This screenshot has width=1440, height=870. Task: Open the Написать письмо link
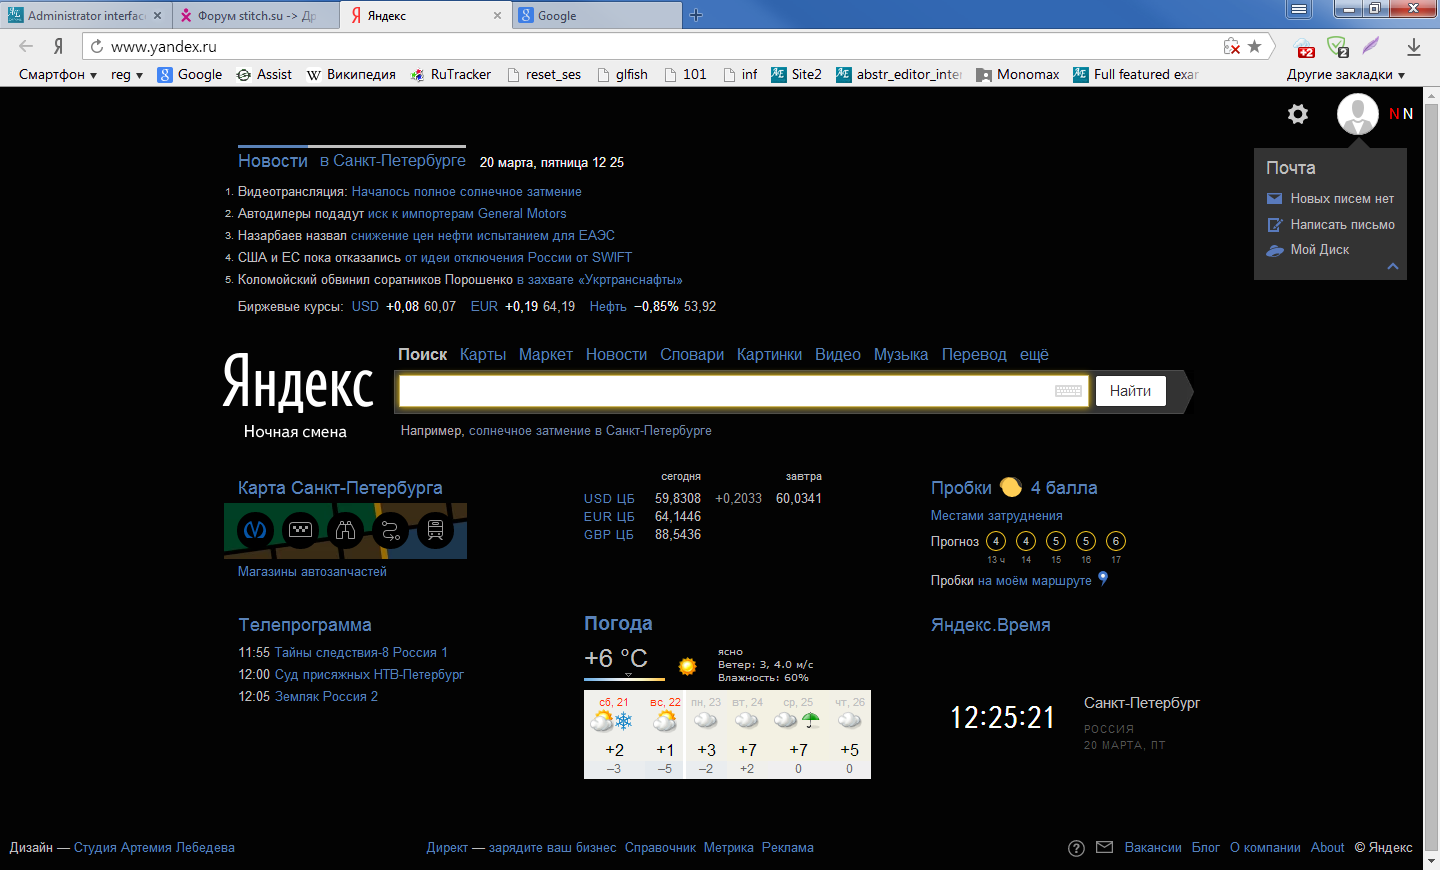(1342, 225)
